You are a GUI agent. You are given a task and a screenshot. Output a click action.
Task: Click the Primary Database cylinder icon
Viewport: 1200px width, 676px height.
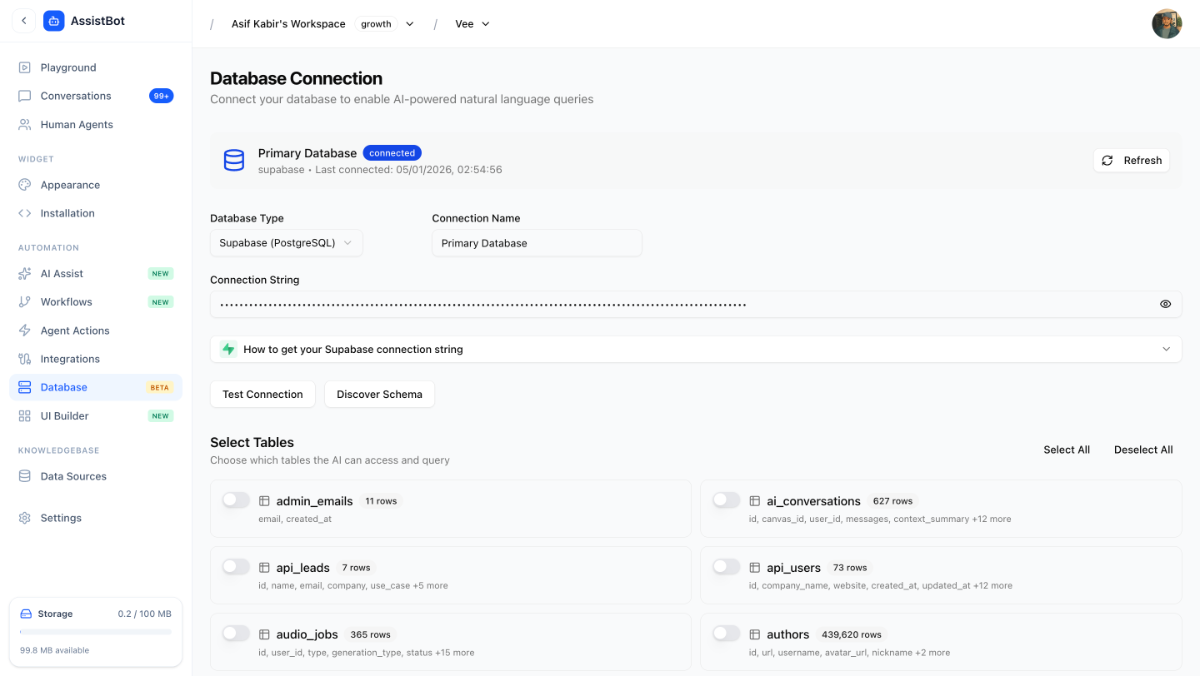pos(234,160)
